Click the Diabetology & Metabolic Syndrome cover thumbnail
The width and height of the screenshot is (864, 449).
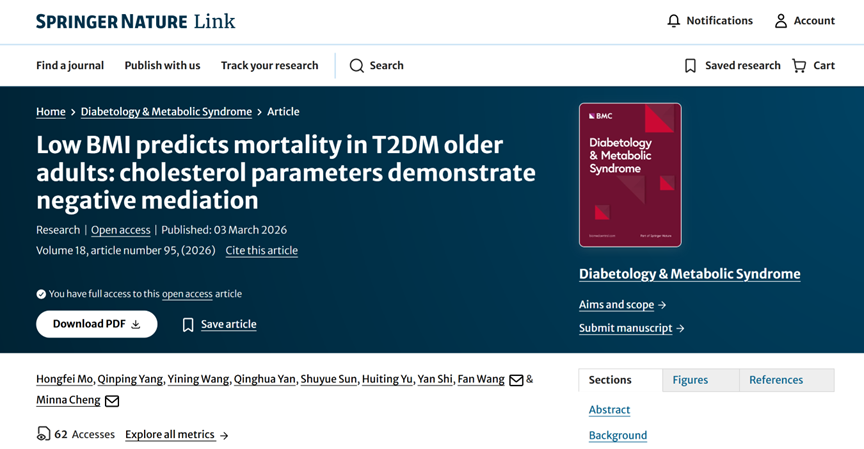tap(630, 175)
